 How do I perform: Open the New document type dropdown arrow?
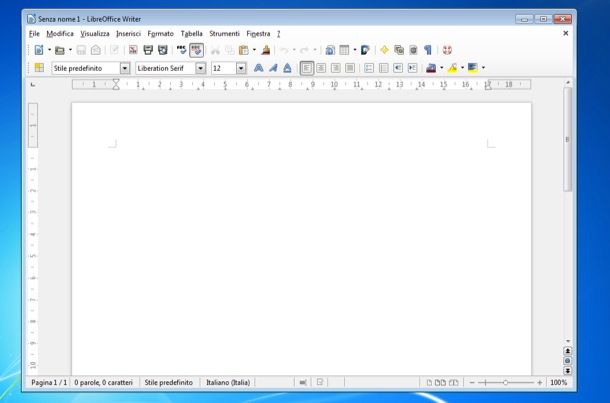[x=49, y=50]
